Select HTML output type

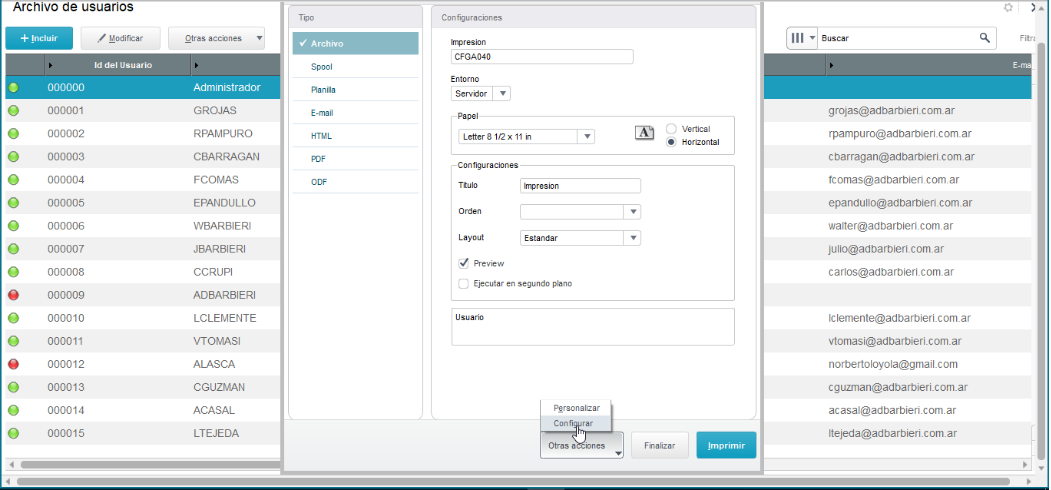(x=355, y=136)
